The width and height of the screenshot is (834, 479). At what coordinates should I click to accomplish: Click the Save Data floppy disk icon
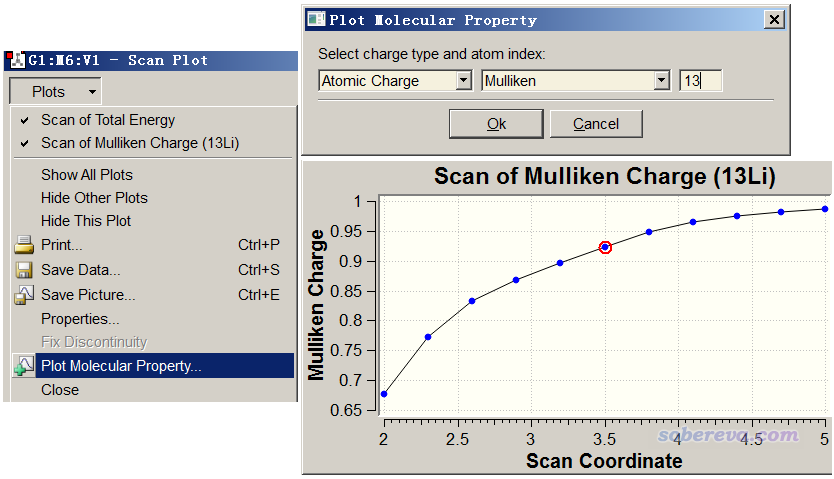tap(24, 270)
